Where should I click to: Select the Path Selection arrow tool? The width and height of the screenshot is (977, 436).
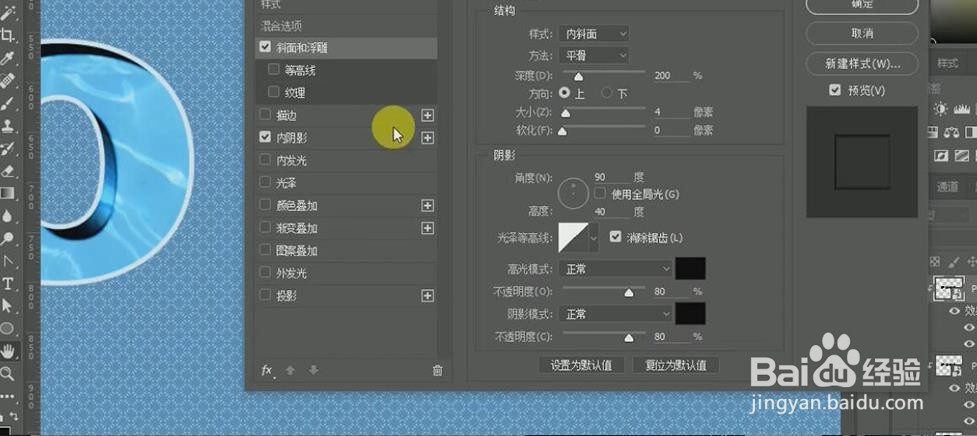(7, 306)
